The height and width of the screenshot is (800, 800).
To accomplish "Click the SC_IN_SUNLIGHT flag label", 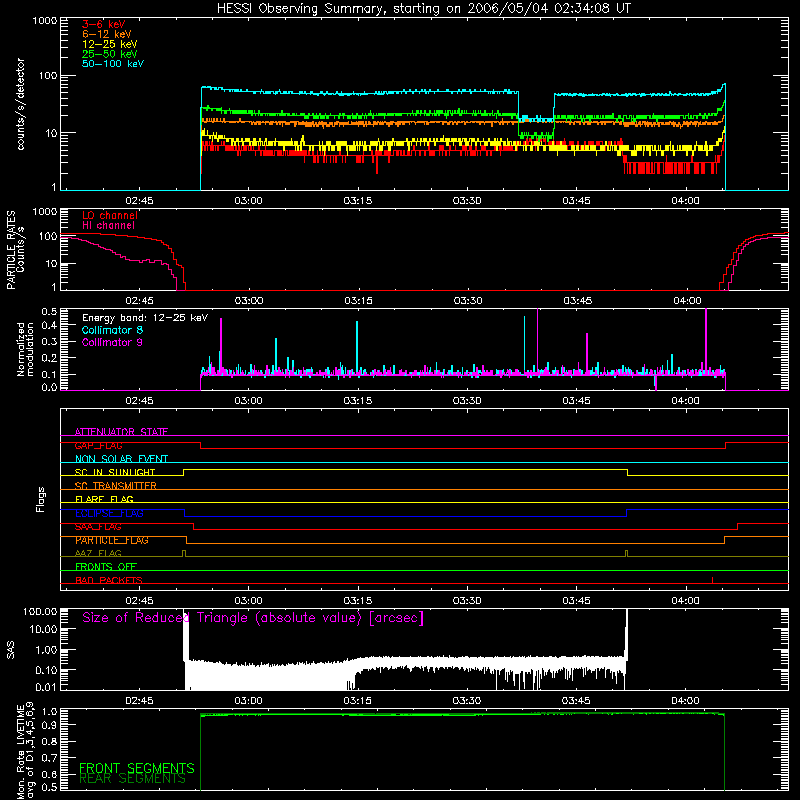I will (x=115, y=472).
